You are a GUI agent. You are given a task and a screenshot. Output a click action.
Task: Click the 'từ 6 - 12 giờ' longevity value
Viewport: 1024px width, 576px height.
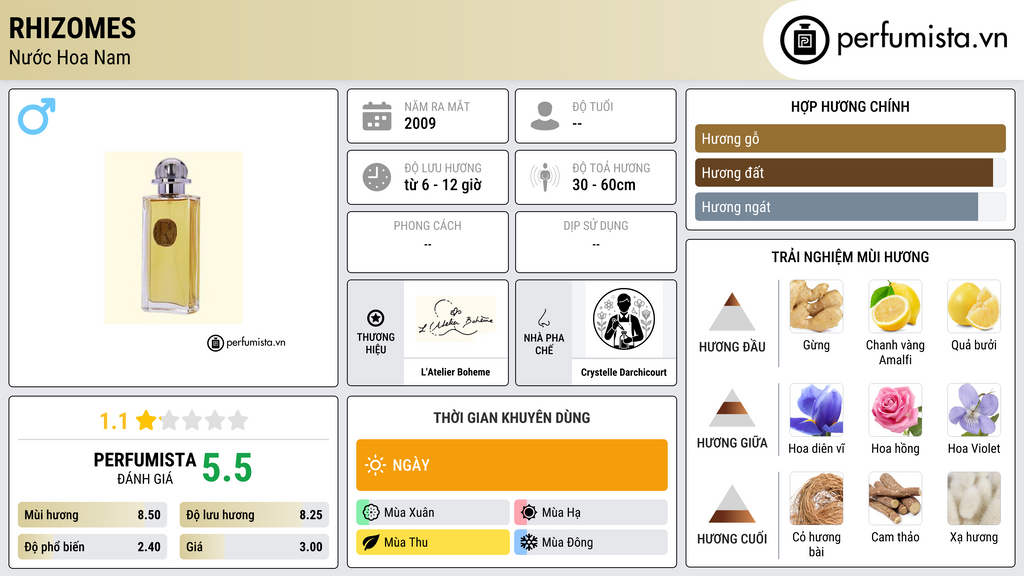pyautogui.click(x=443, y=185)
